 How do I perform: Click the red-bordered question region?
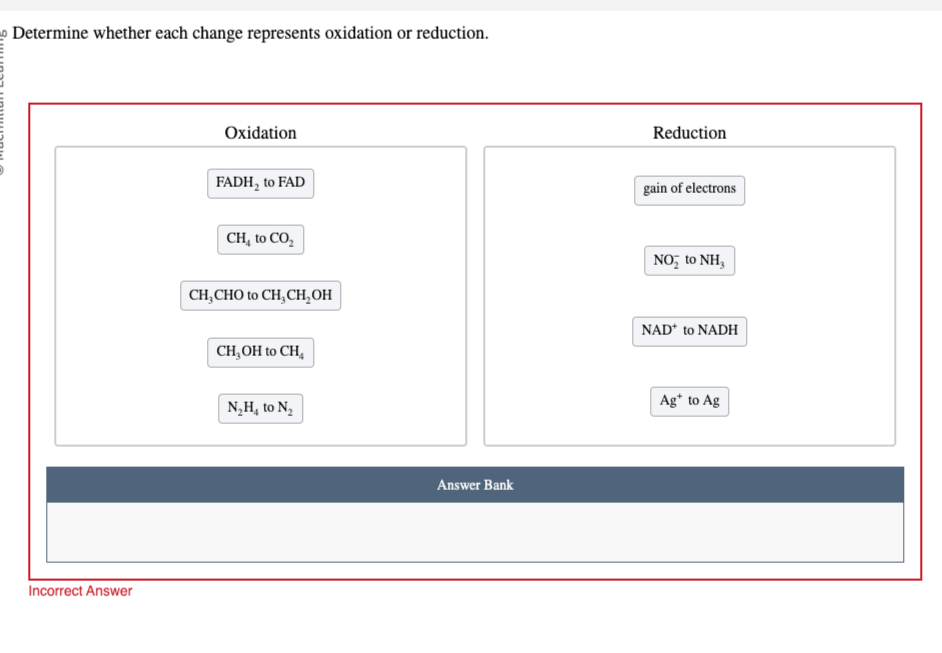474,340
